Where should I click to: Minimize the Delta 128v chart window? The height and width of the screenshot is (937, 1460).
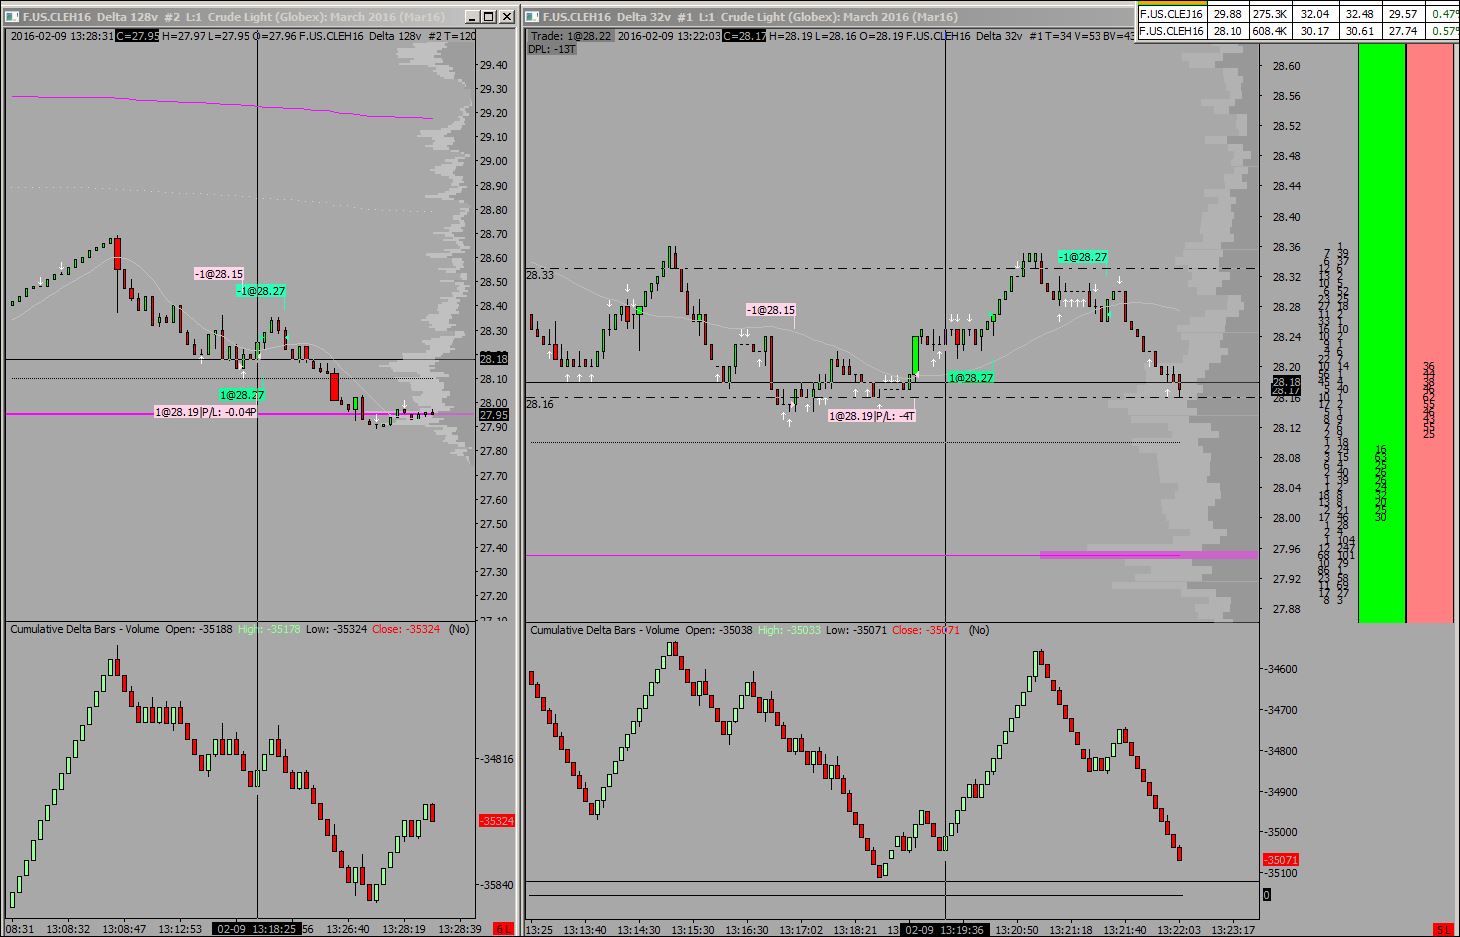click(x=472, y=16)
